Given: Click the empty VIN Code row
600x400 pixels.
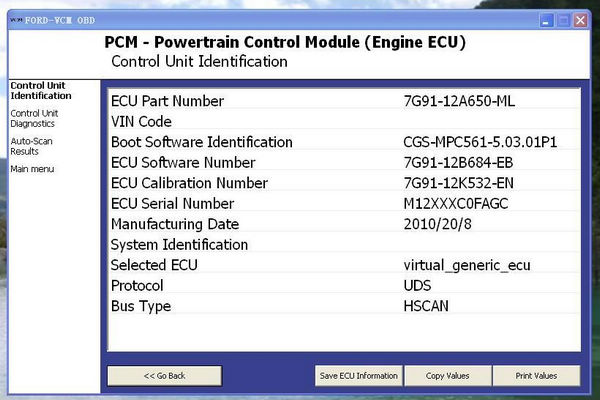Looking at the screenshot, I should 340,122.
